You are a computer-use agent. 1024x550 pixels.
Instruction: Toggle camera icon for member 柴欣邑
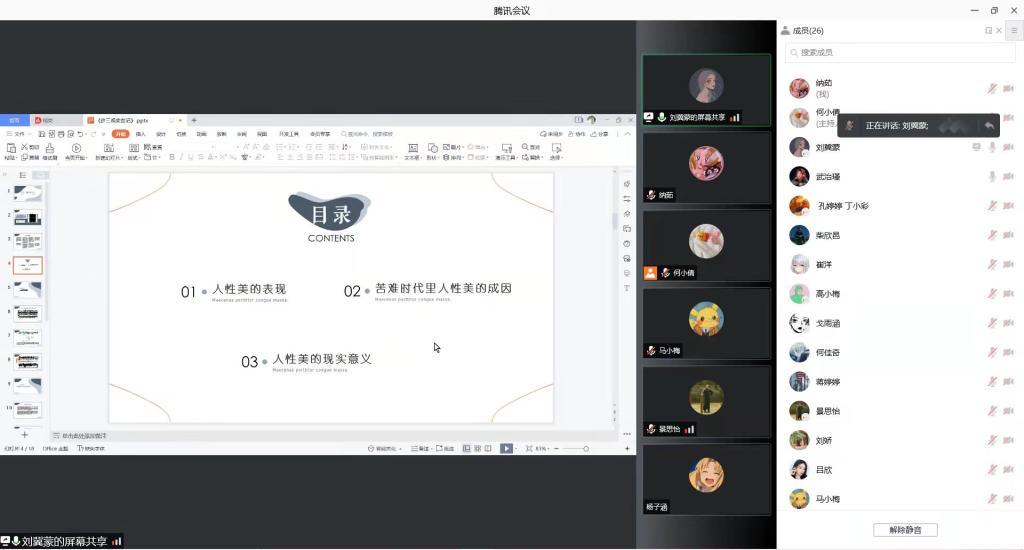tap(1008, 235)
